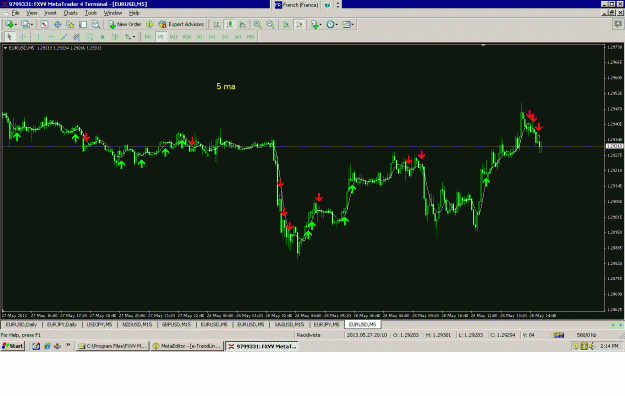The width and height of the screenshot is (625, 396).
Task: Open the File menu
Action: click(x=15, y=13)
